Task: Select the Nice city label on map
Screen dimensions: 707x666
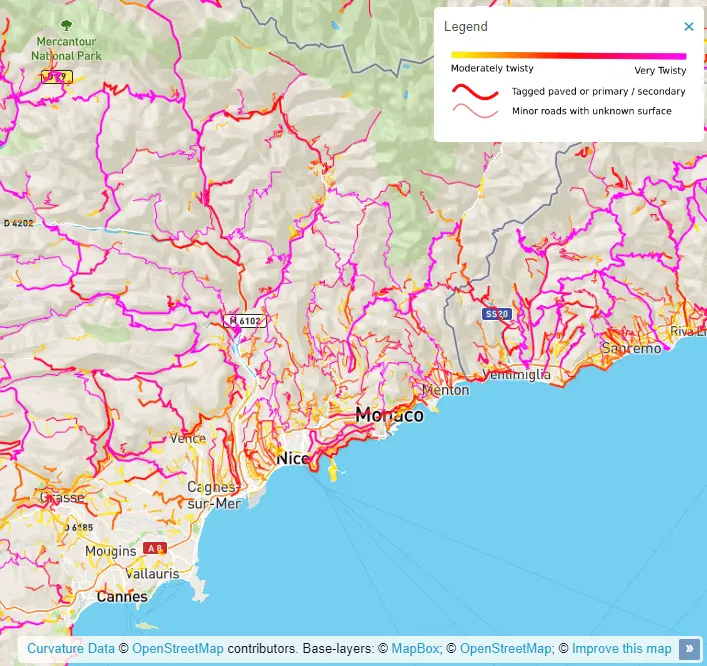Action: (x=293, y=458)
